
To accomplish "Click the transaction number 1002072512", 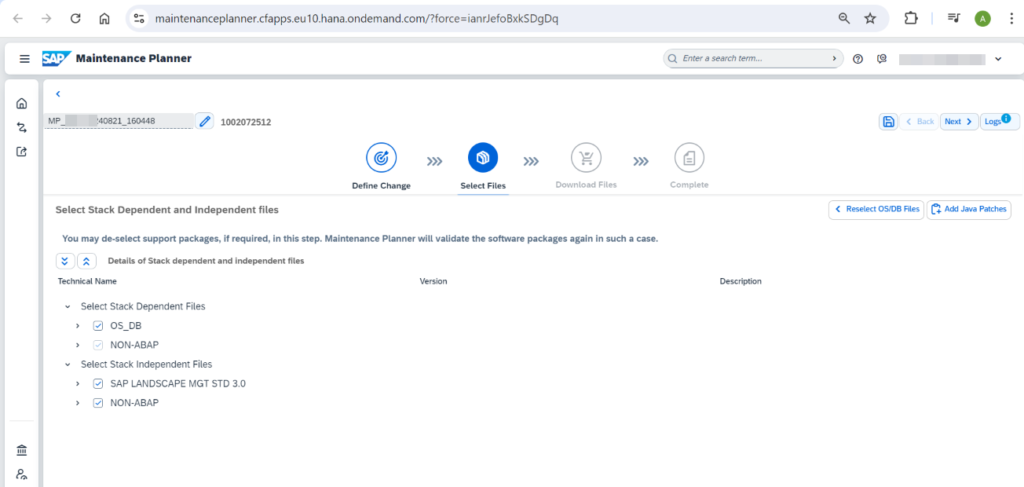I will click(246, 122).
